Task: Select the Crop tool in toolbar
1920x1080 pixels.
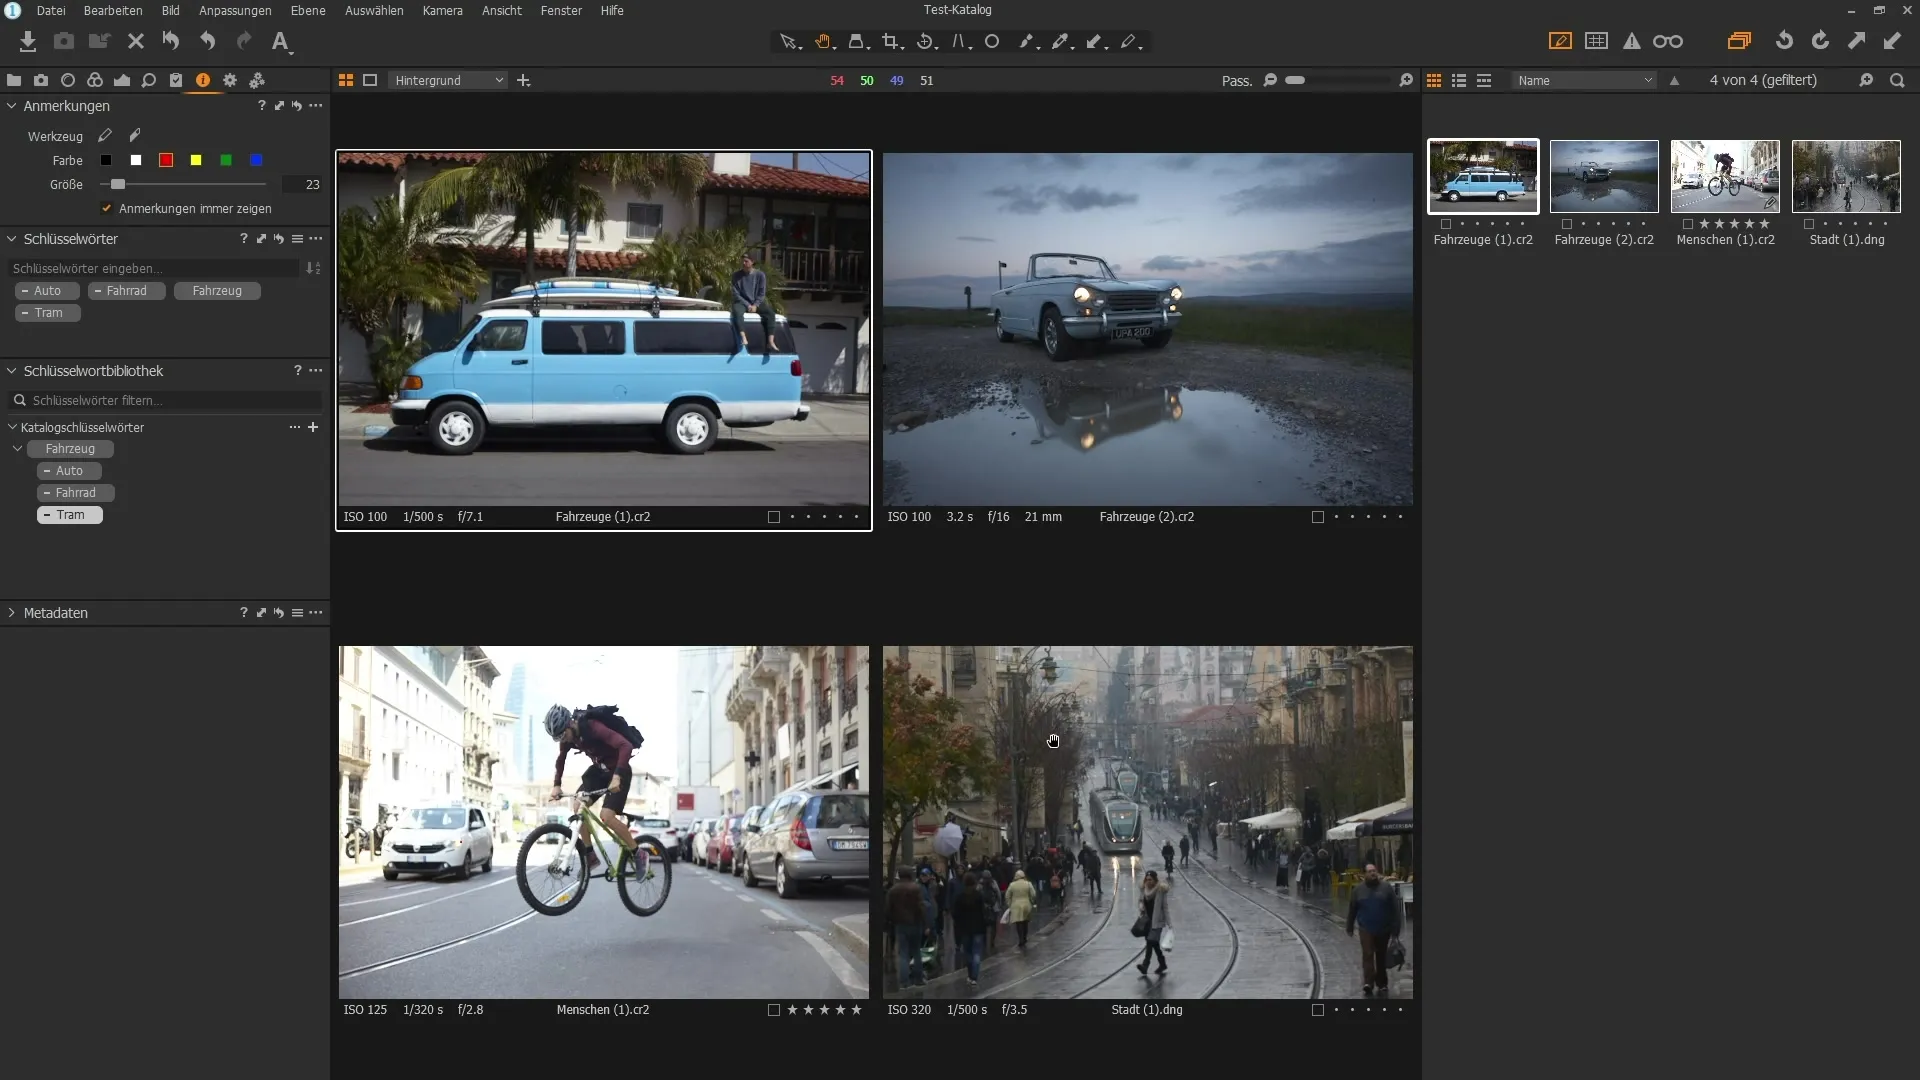Action: click(x=890, y=42)
